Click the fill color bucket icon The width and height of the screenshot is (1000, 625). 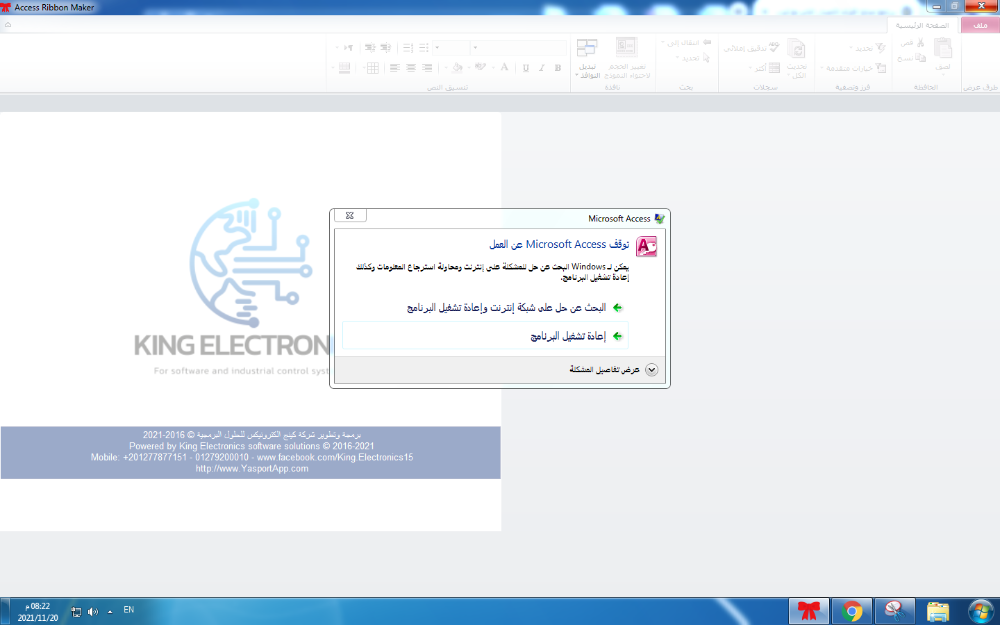coord(457,68)
